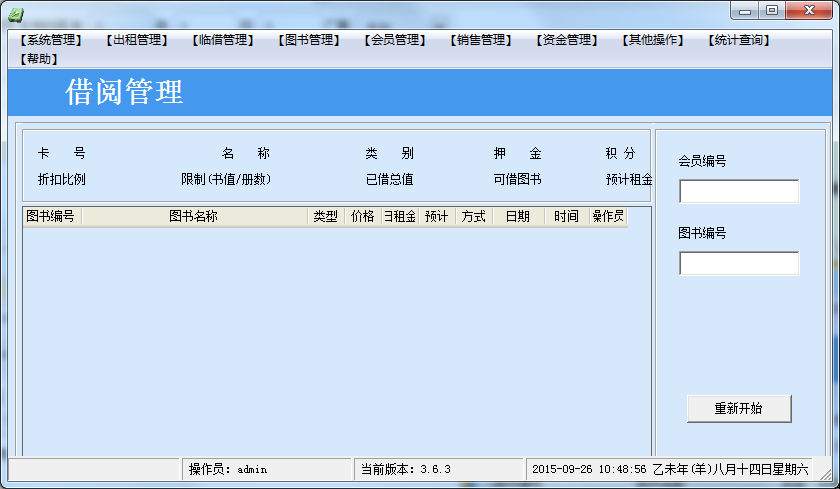
Task: Open the 帮助 menu
Action: coord(38,59)
